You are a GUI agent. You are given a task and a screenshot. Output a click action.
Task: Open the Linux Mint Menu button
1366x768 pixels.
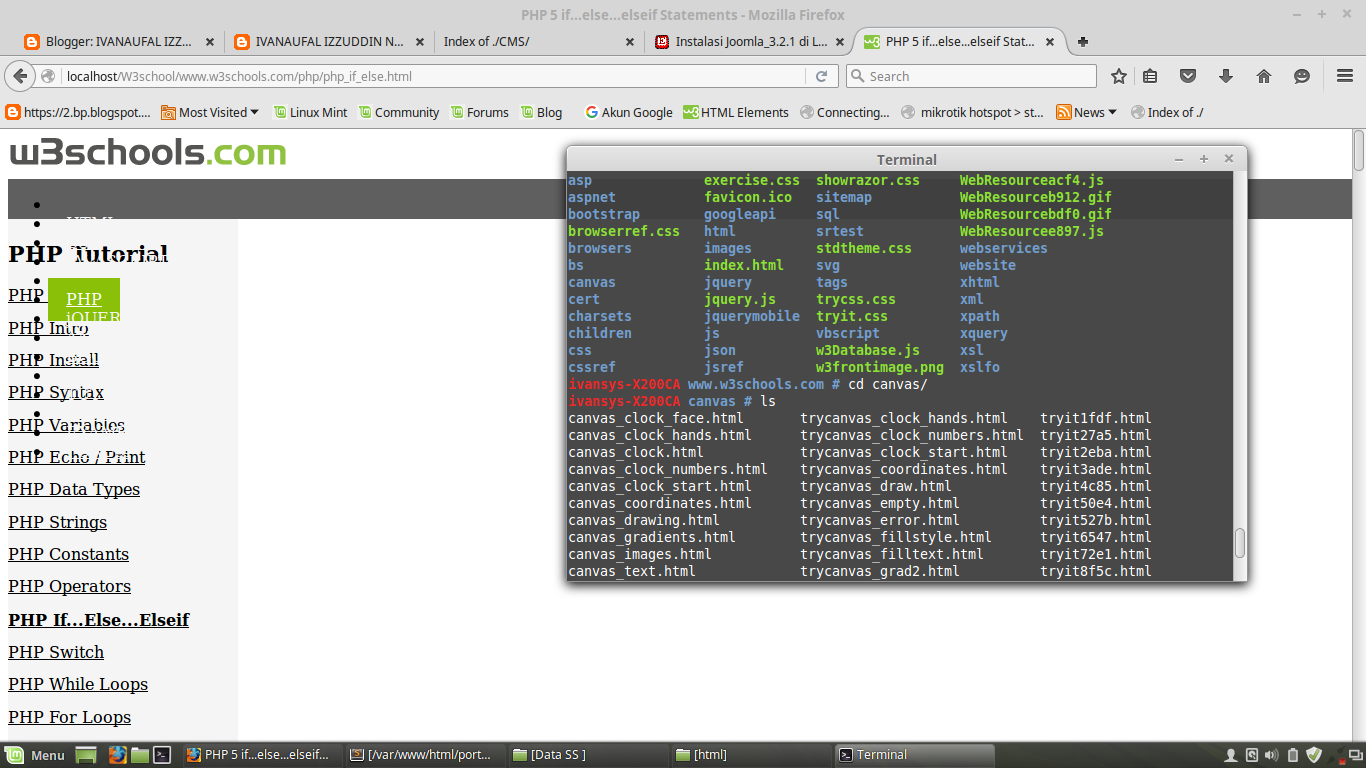(x=36, y=755)
